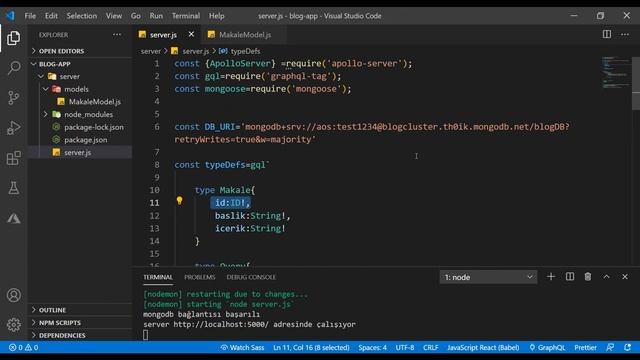This screenshot has height=360, width=640.
Task: Open the Testing flask view
Action: [x=13, y=188]
